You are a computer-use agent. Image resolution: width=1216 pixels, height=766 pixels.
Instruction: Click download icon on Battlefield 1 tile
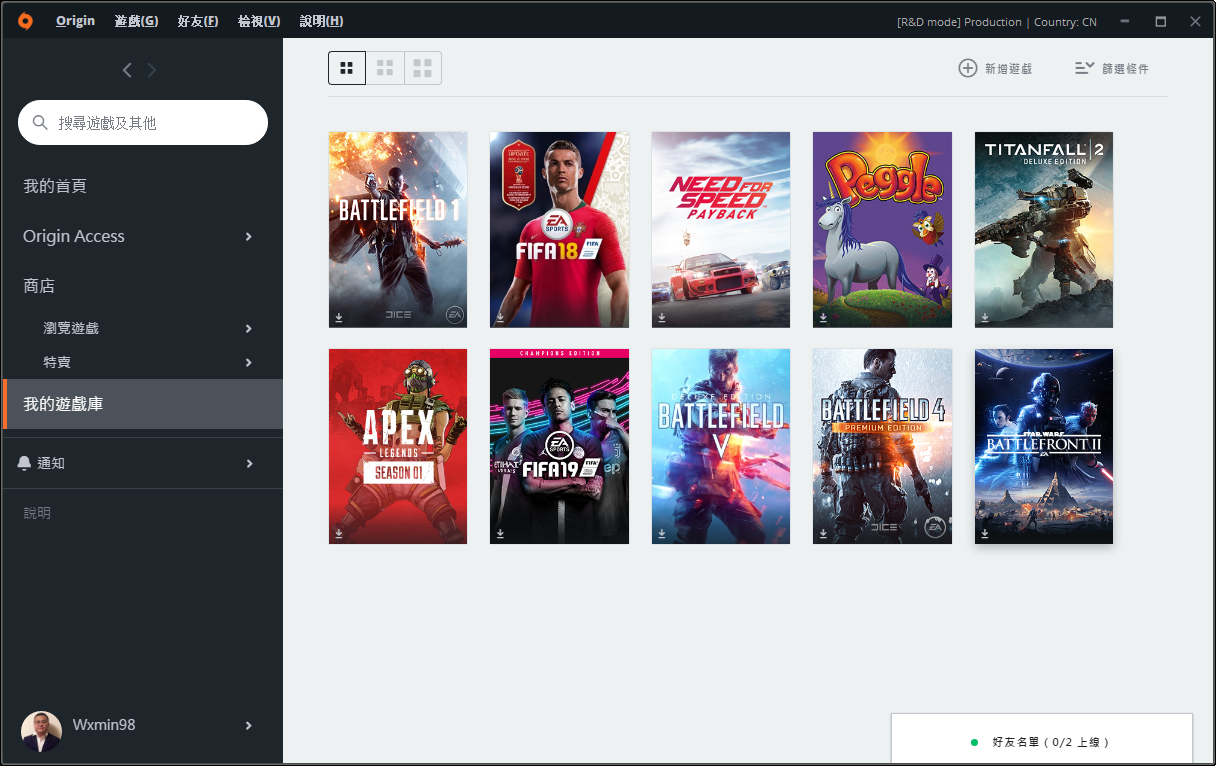coord(339,317)
